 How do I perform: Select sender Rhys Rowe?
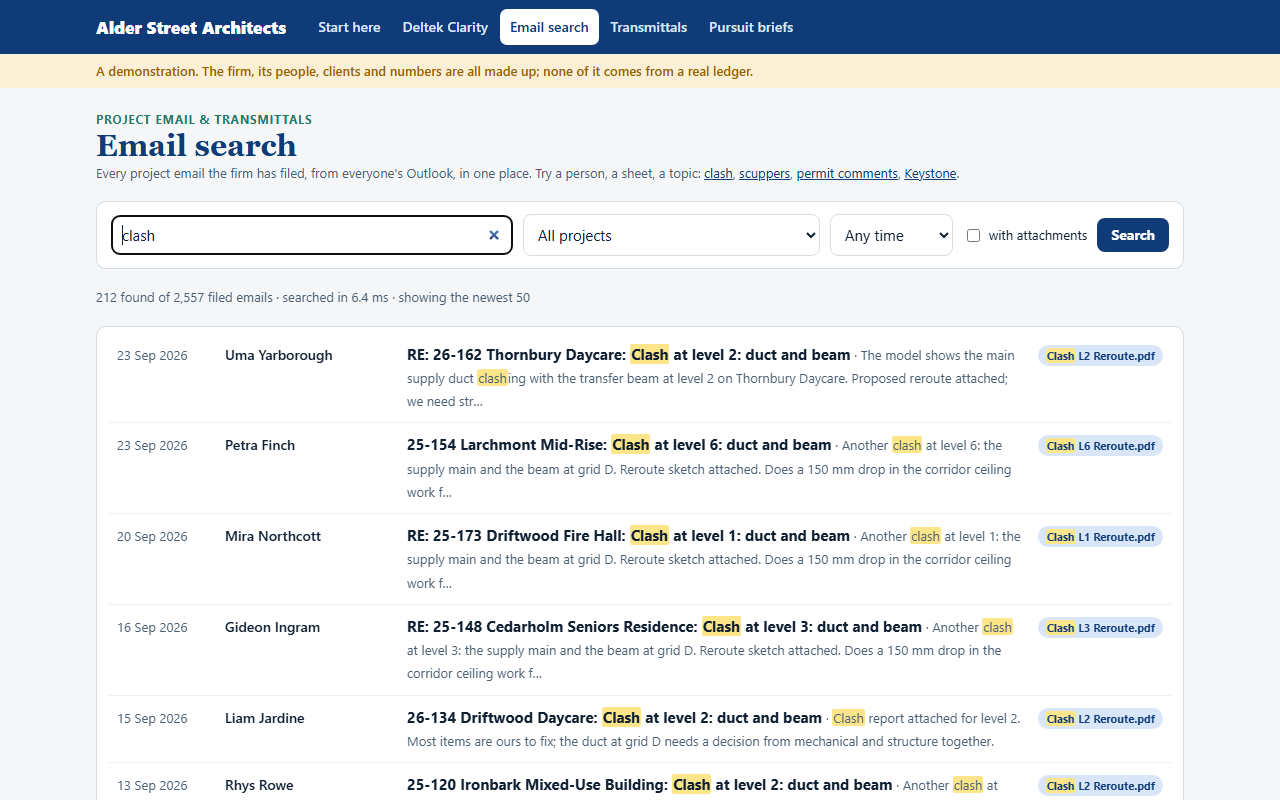[259, 785]
